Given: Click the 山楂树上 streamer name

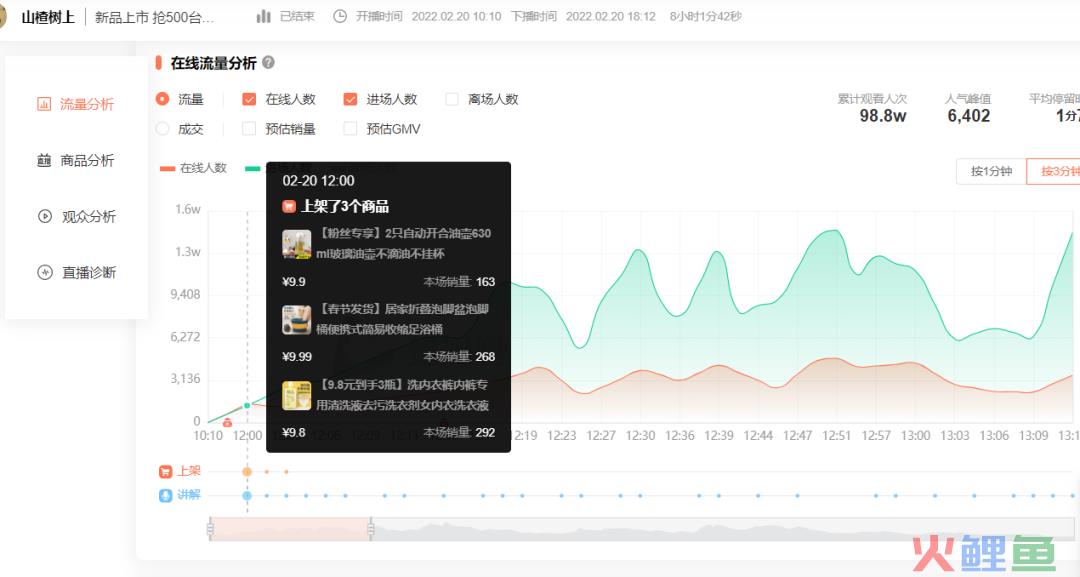Looking at the screenshot, I should (48, 17).
